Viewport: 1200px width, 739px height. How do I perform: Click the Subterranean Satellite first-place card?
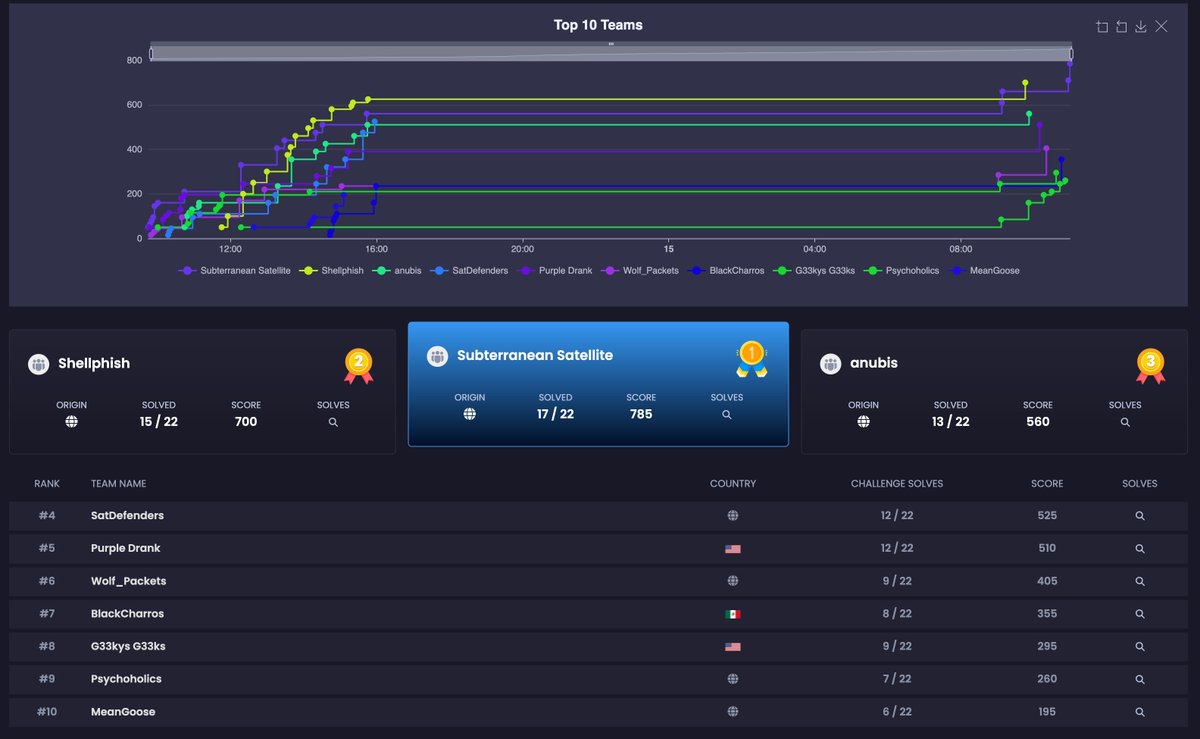click(x=598, y=385)
